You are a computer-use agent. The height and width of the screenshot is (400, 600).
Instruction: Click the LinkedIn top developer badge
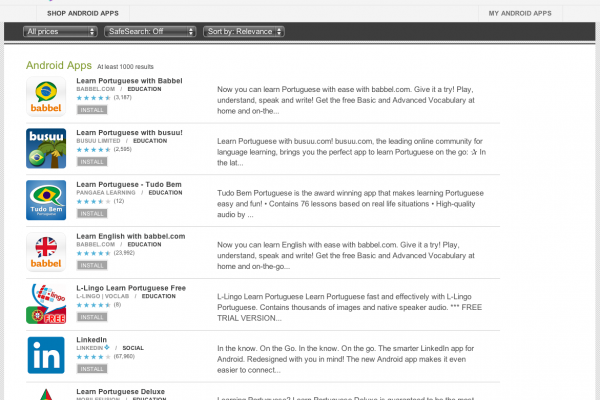[107, 348]
